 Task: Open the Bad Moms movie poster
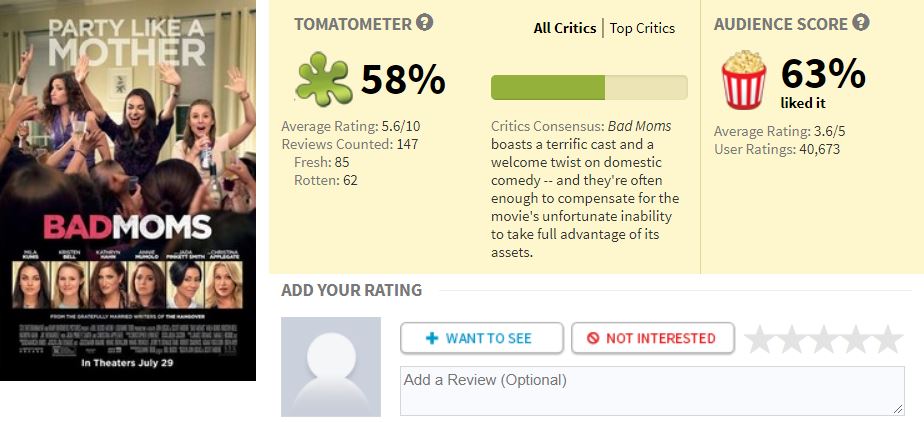click(128, 190)
